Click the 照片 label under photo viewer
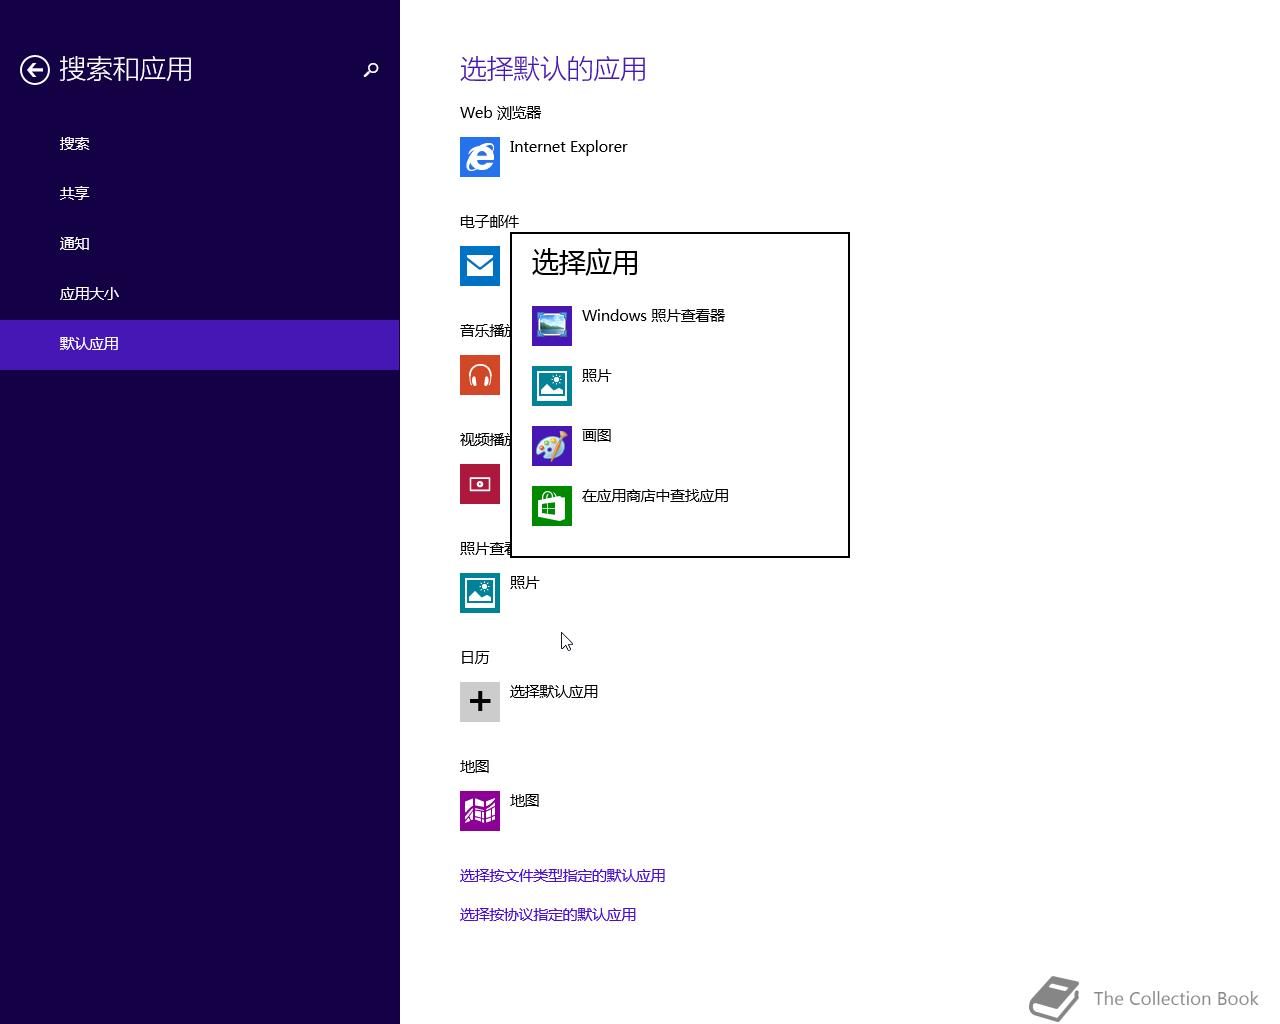The height and width of the screenshot is (1024, 1280). point(524,583)
